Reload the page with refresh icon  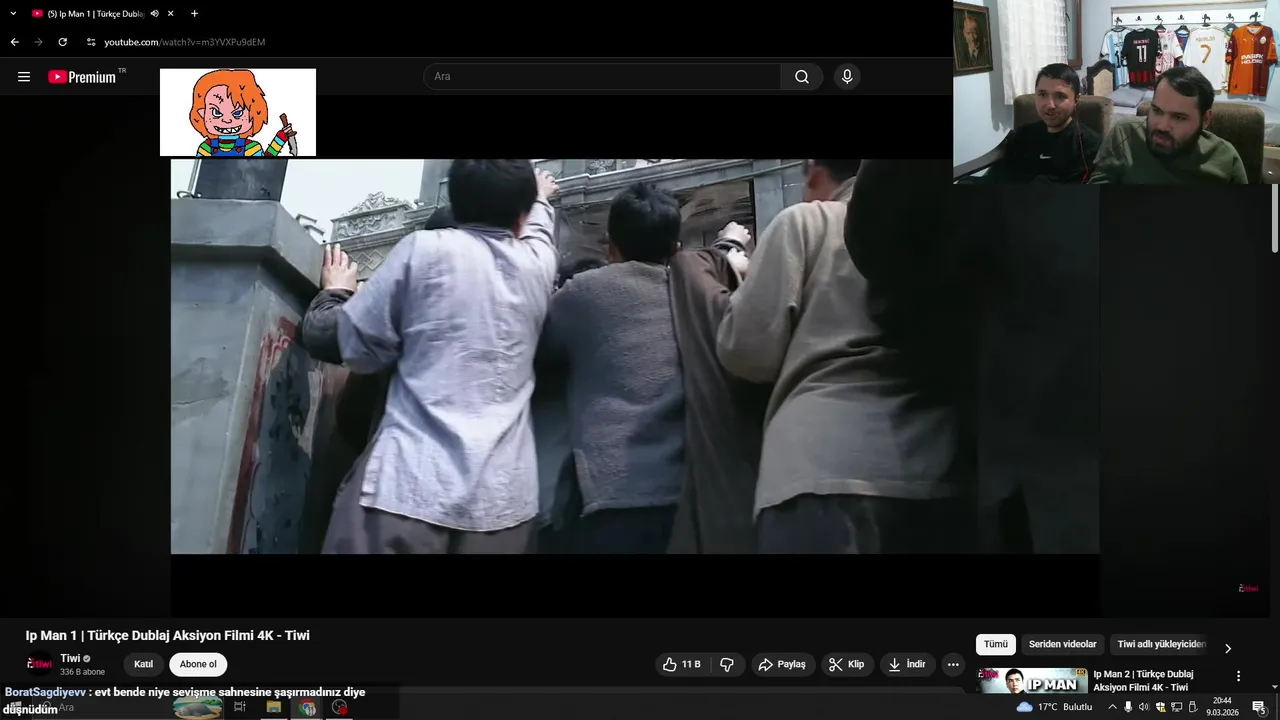tap(62, 42)
